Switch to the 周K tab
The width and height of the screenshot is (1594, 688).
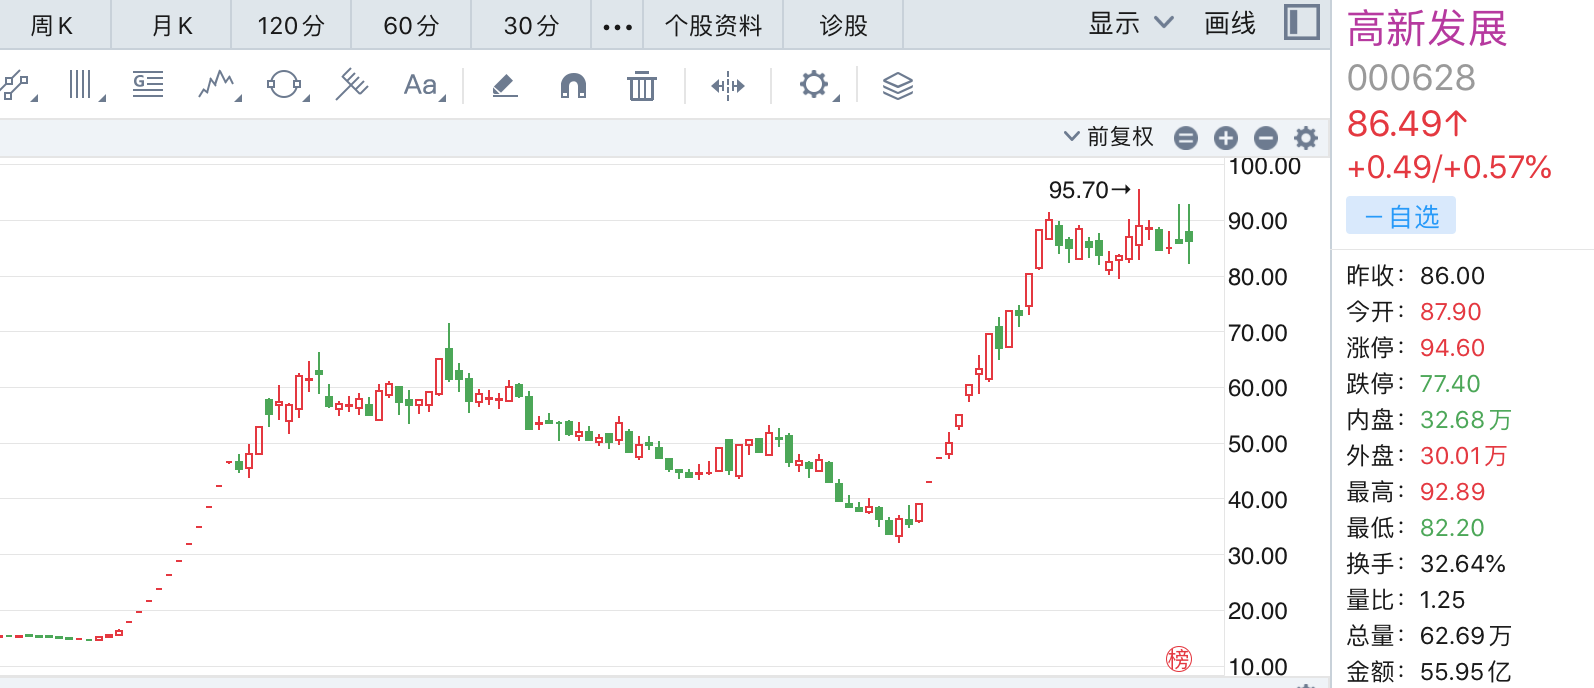pos(52,26)
